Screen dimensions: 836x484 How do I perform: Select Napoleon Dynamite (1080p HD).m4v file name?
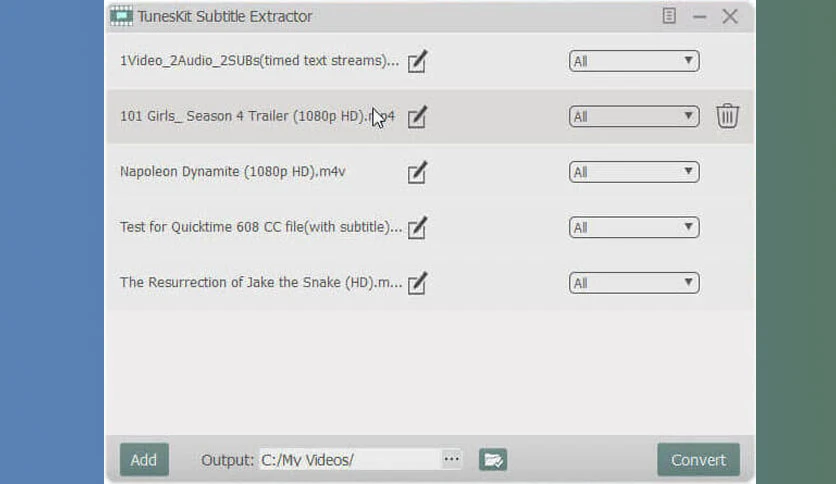232,172
